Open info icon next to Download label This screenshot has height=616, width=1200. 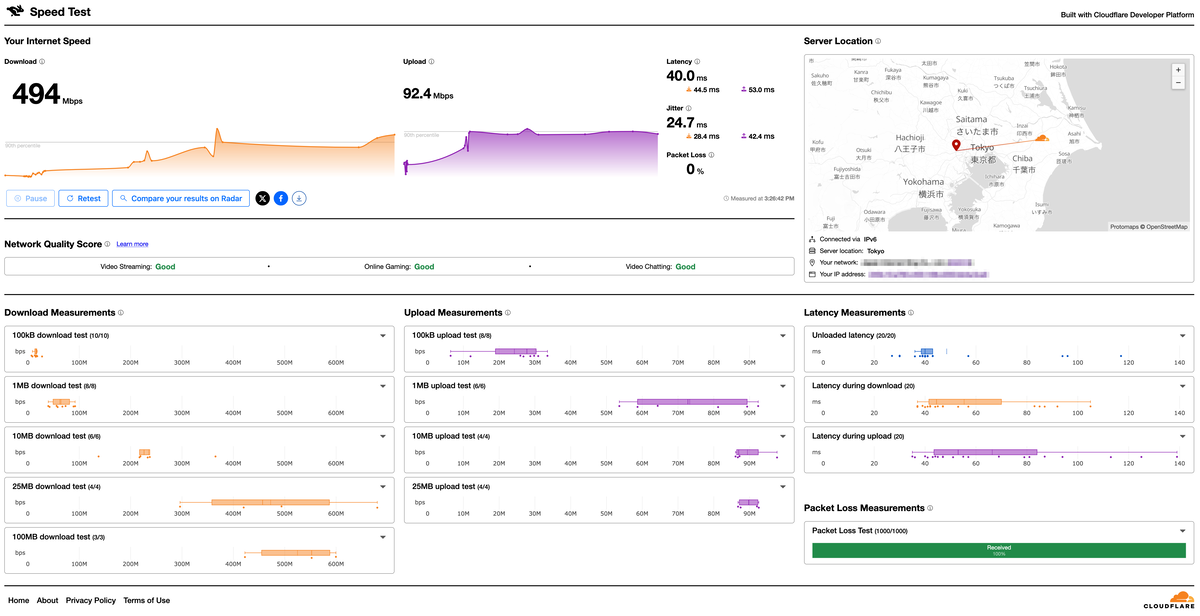coord(42,62)
